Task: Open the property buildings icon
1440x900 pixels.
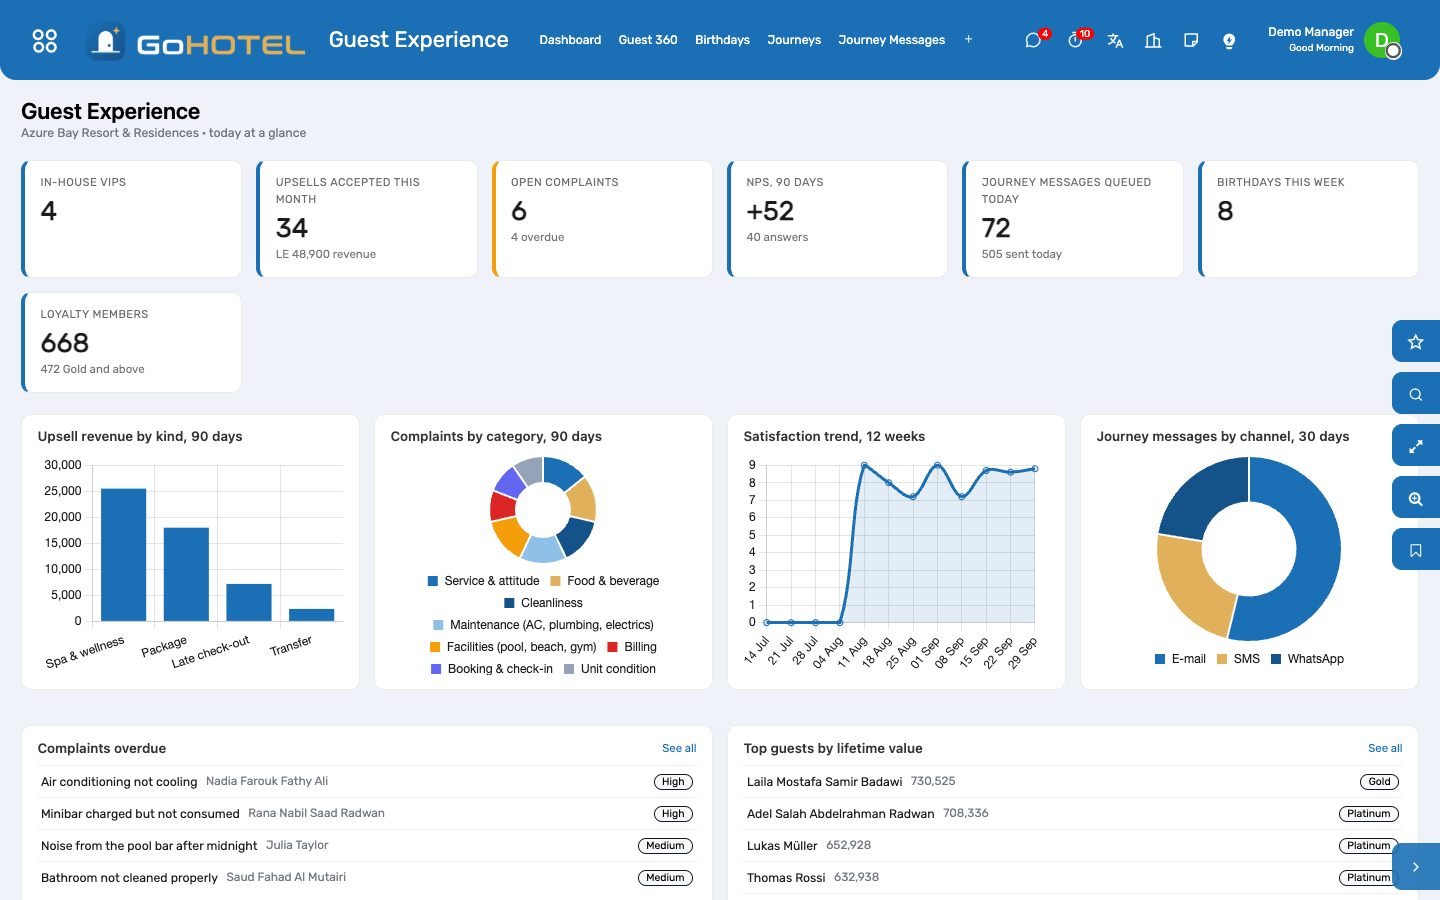Action: coord(1153,40)
